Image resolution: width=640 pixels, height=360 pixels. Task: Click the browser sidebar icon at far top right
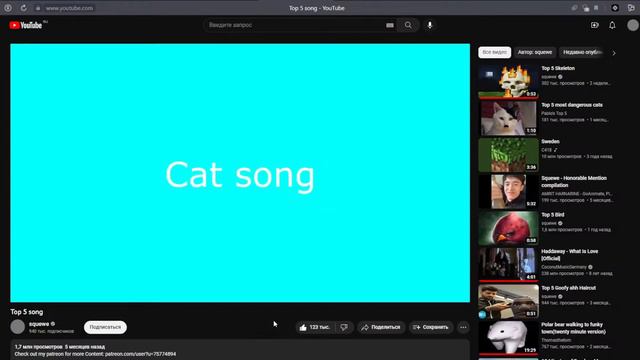pyautogui.click(x=631, y=8)
